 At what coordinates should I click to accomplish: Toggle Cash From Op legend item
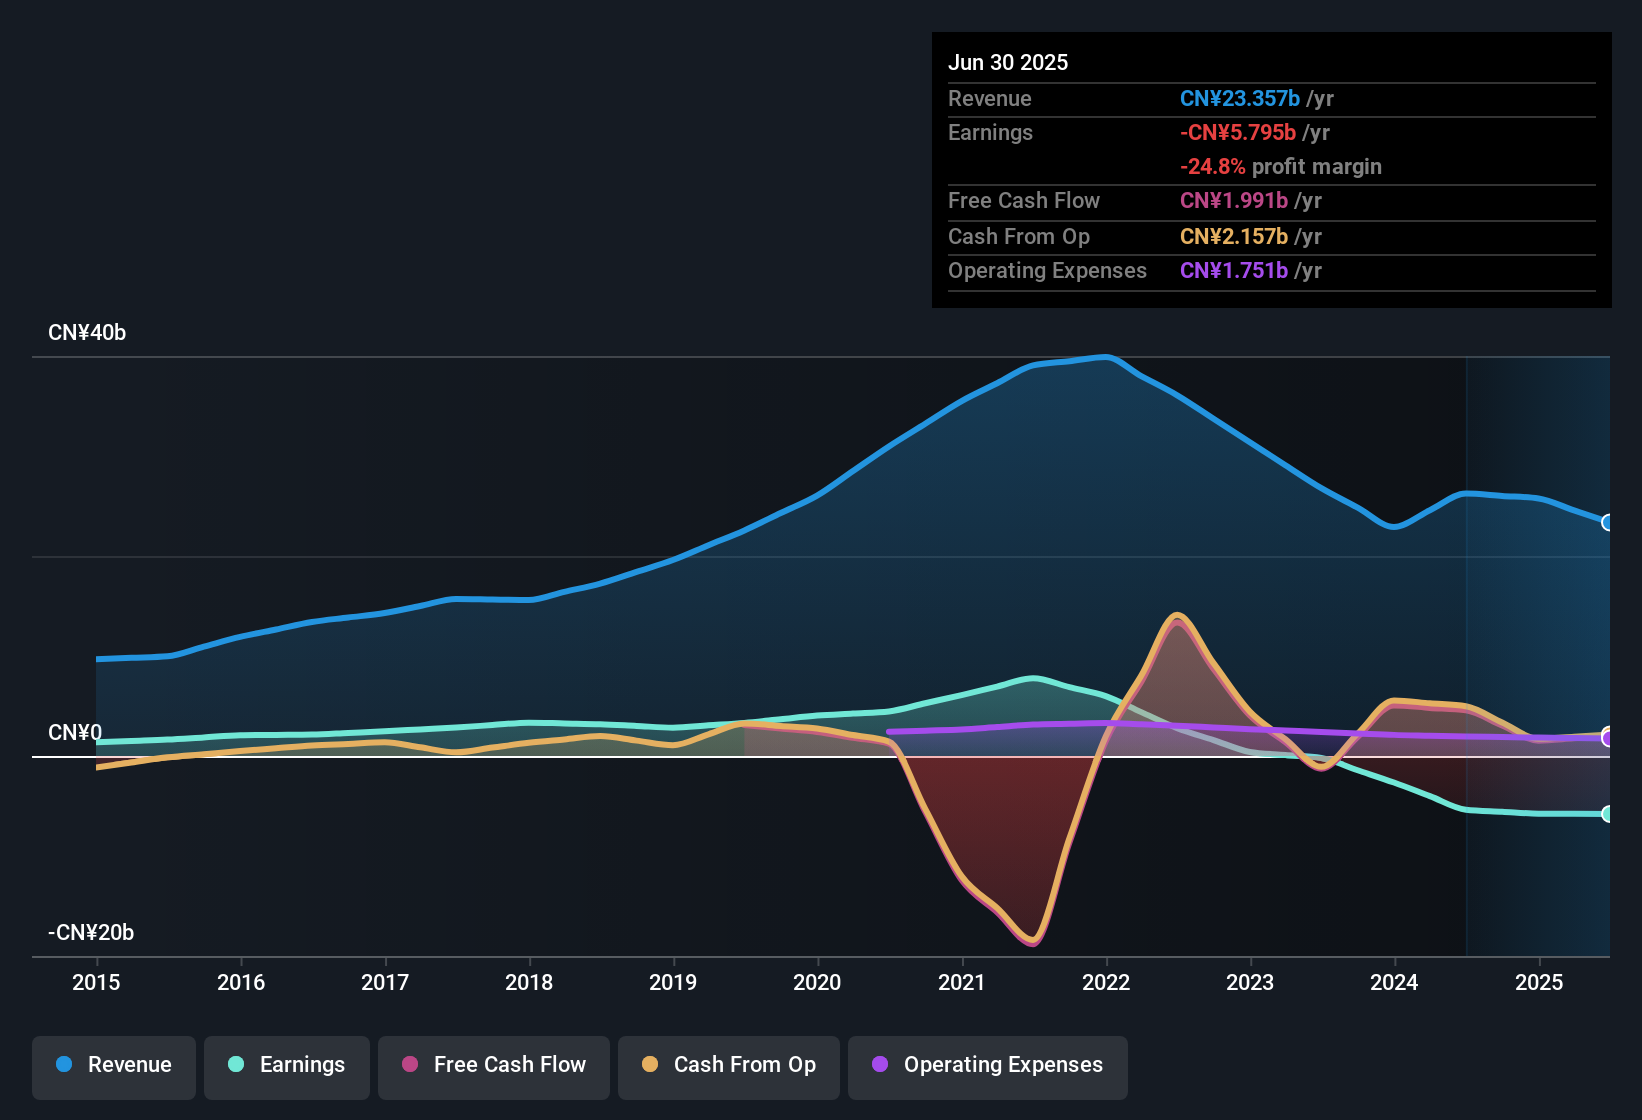(729, 1065)
